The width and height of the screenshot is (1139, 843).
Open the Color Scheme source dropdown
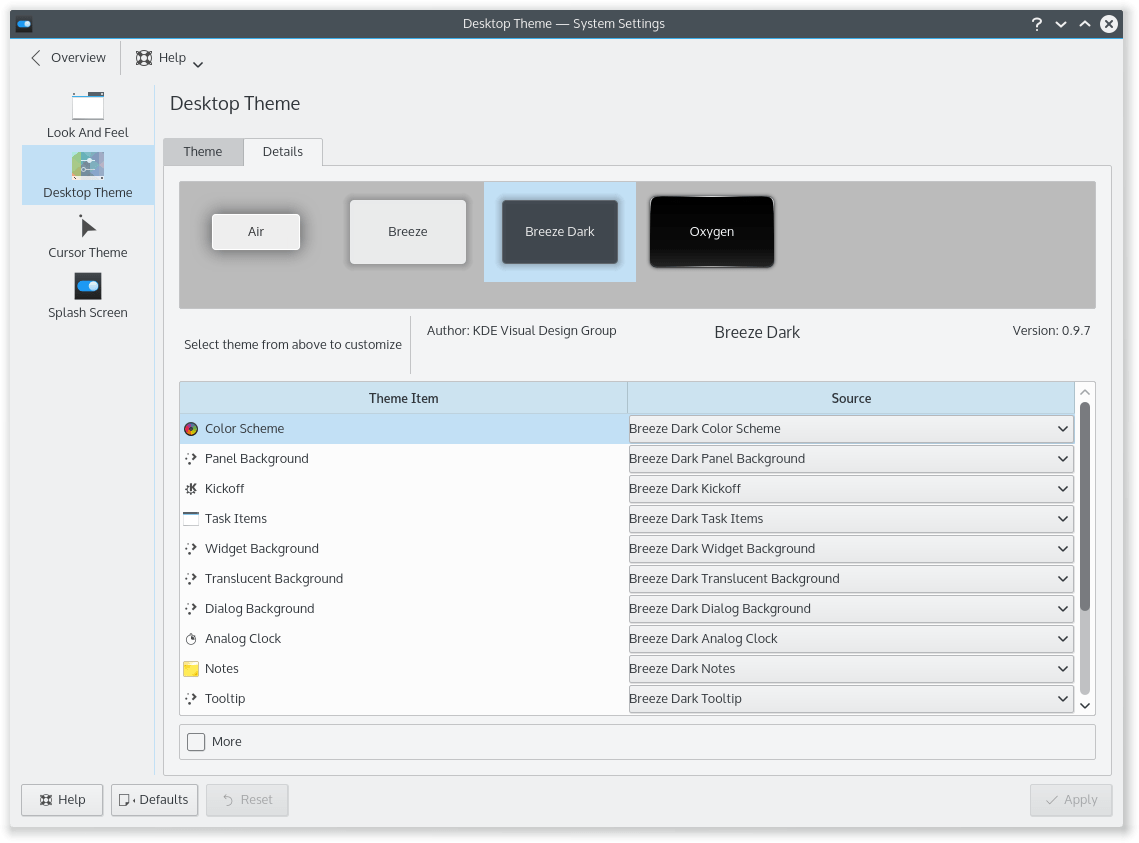[851, 429]
